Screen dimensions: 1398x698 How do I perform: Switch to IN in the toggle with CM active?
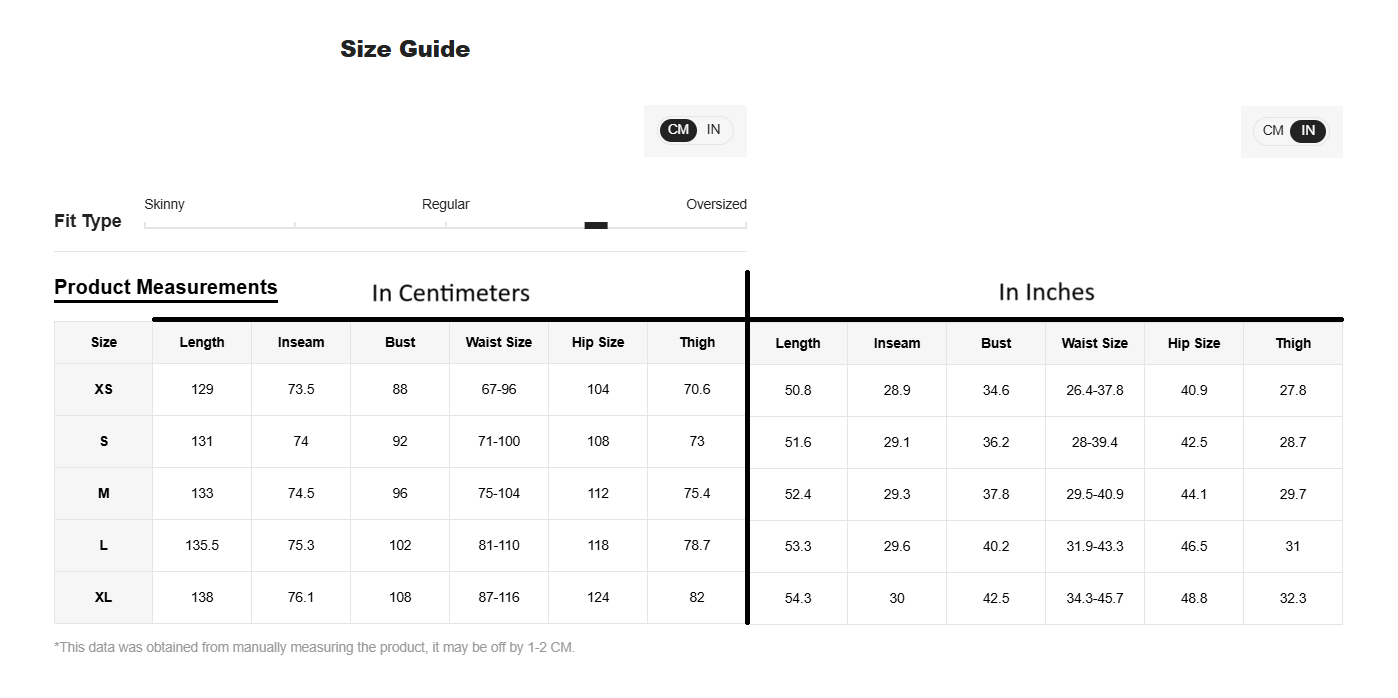tap(713, 130)
